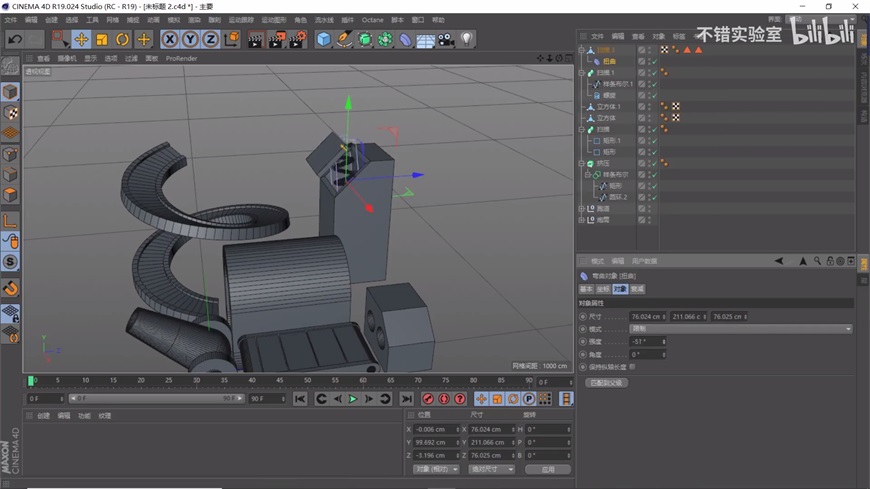Toggle the green check for 螺旋
Viewport: 870px width, 489px height.
pyautogui.click(x=653, y=95)
